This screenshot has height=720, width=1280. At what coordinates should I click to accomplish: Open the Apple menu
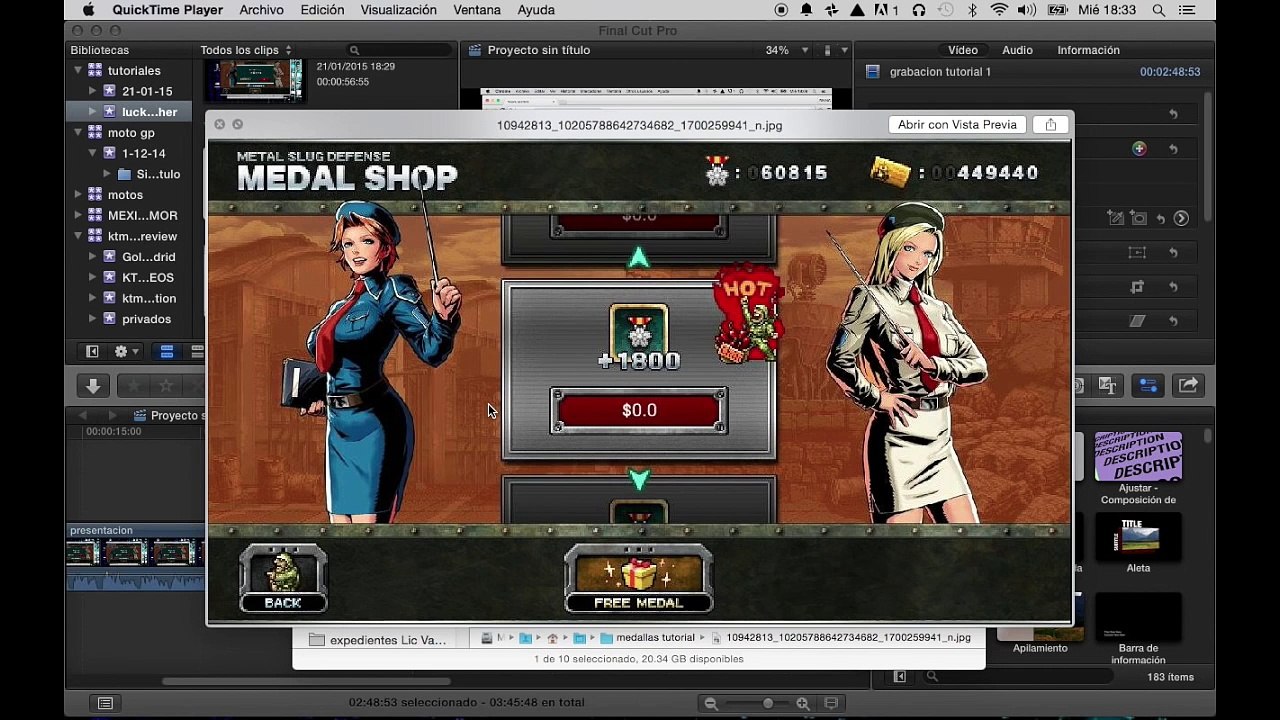coord(88,10)
